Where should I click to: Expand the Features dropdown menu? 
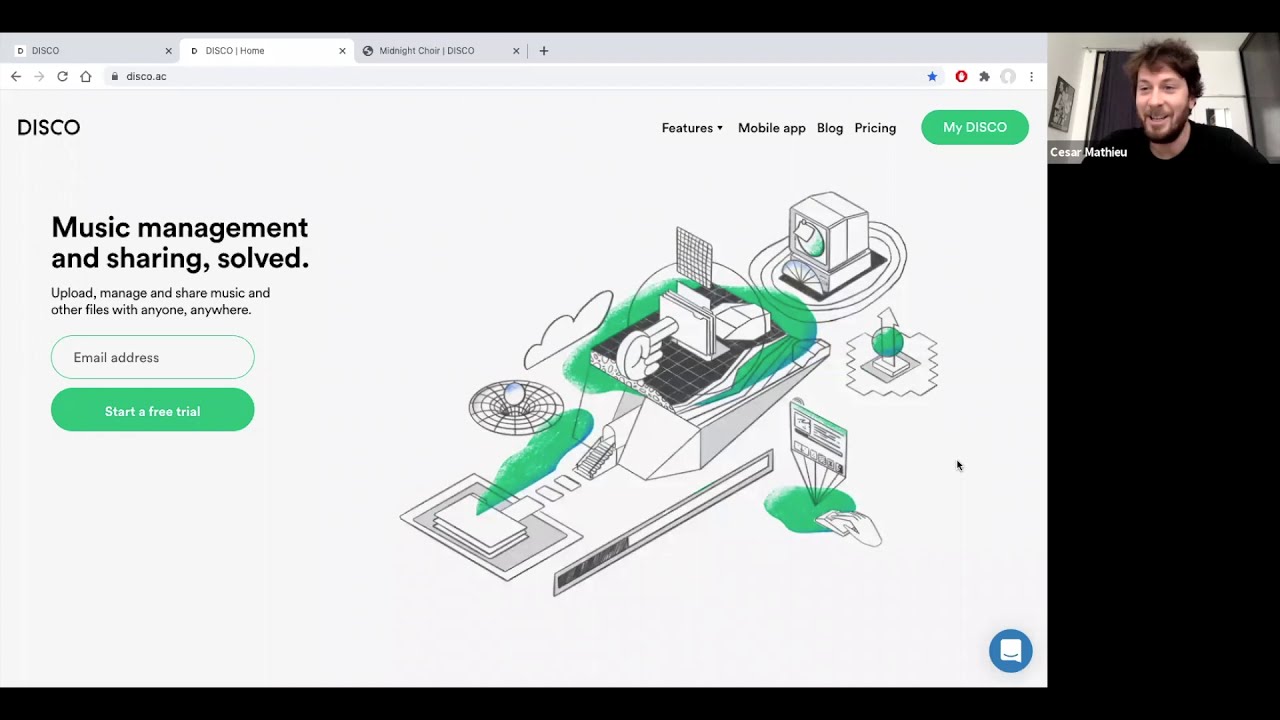692,128
